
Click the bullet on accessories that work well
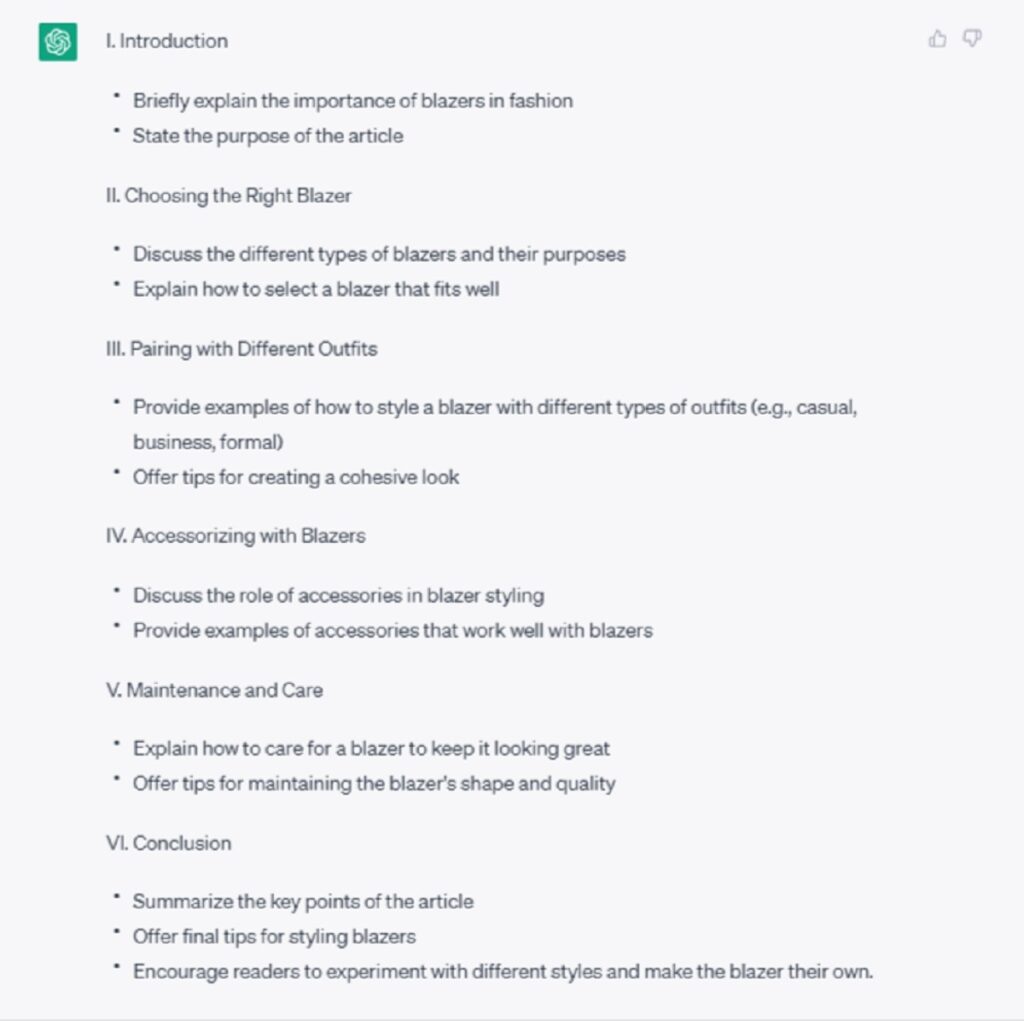pos(392,630)
